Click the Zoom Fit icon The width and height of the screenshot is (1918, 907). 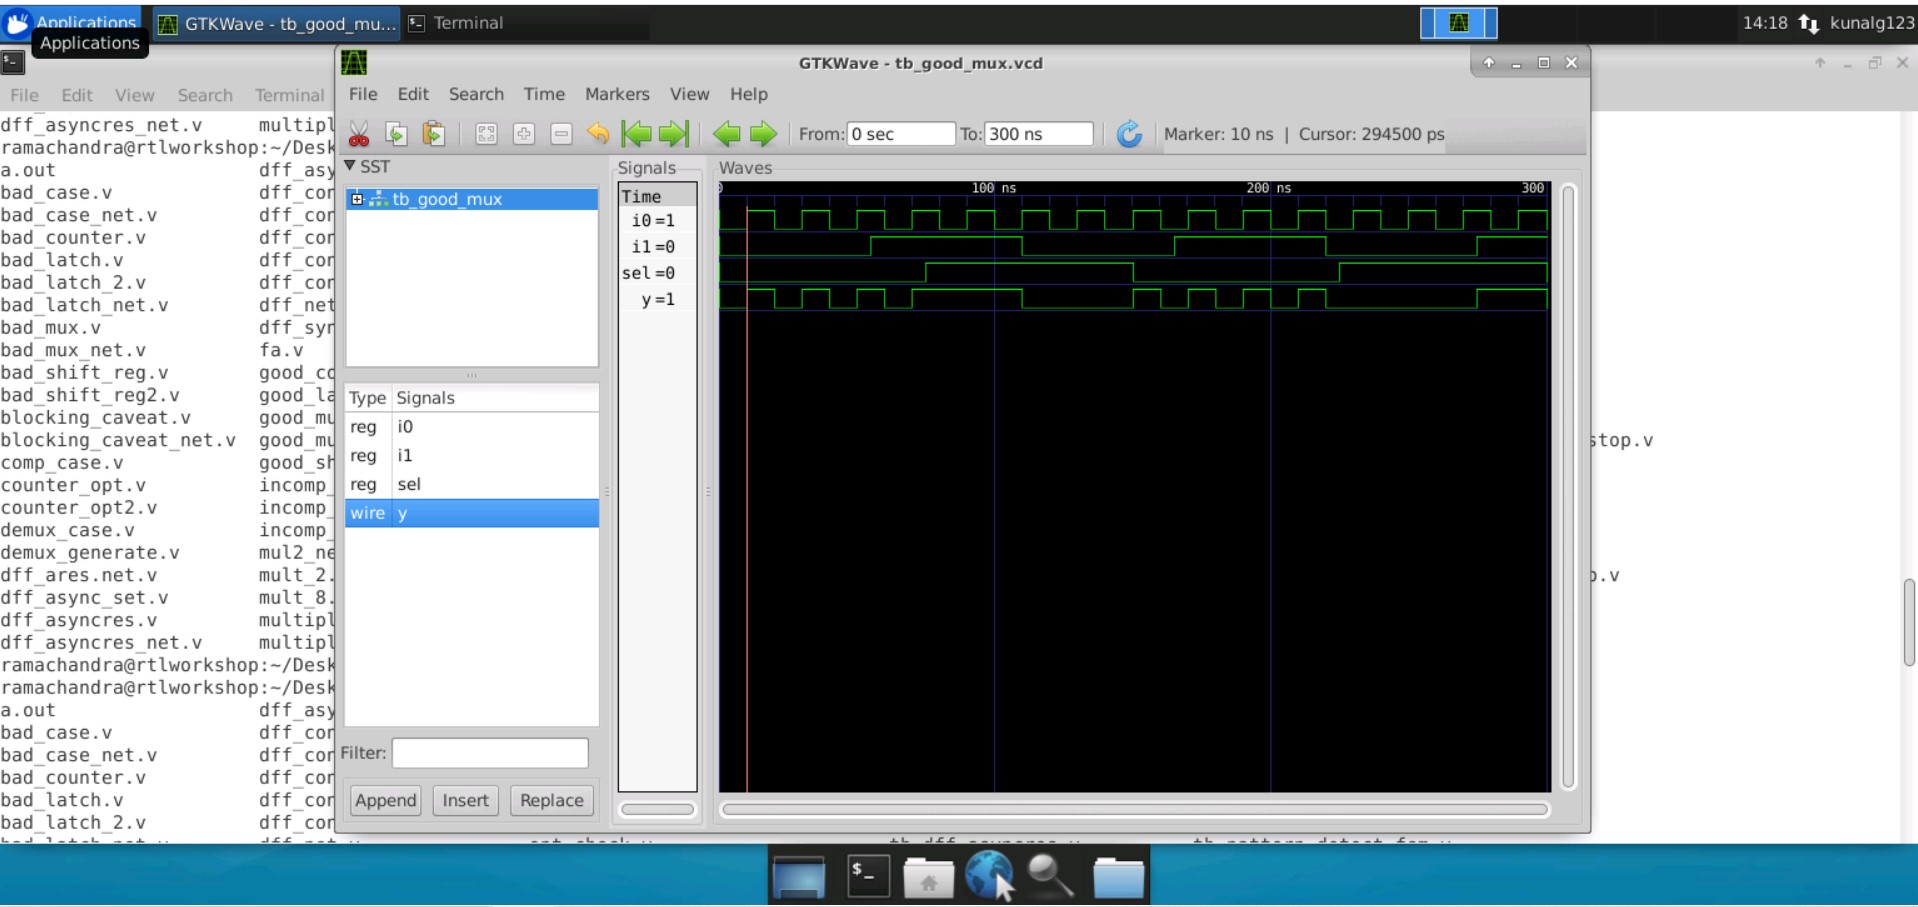point(486,133)
